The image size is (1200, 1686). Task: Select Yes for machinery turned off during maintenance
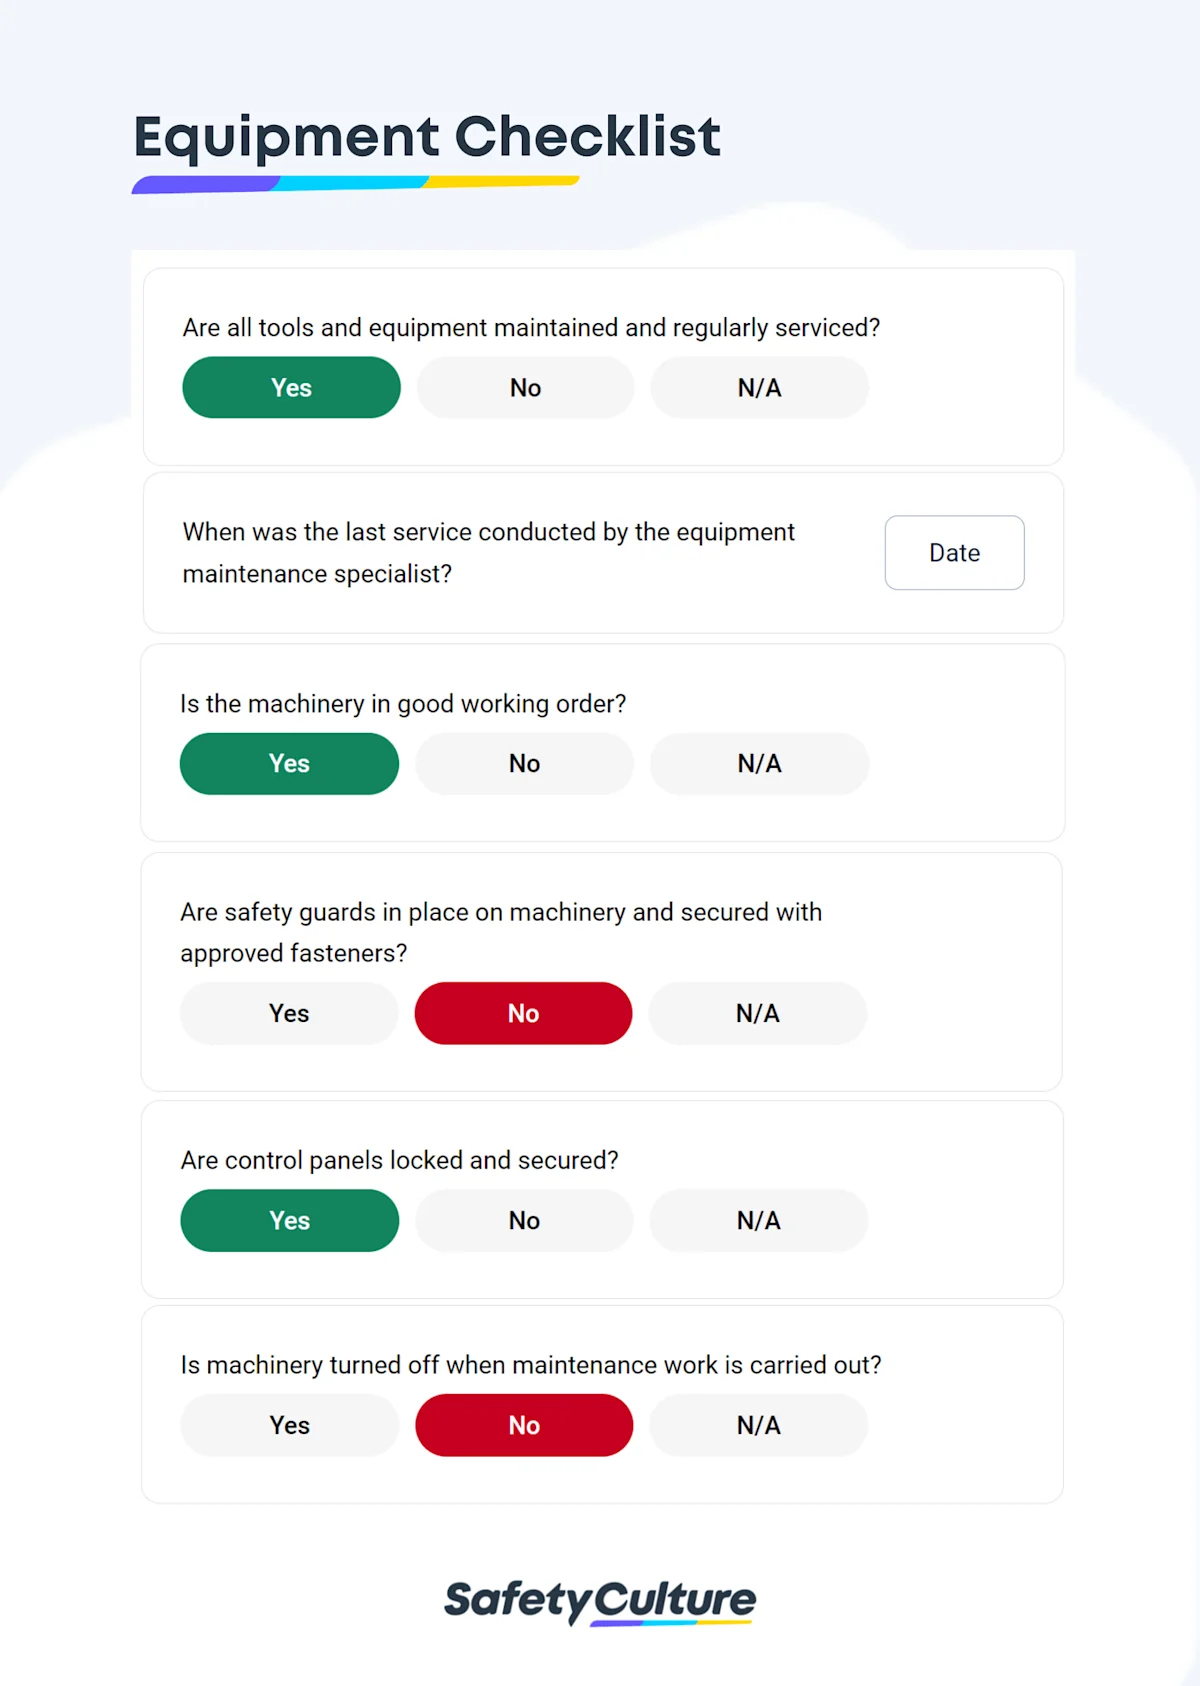click(x=289, y=1426)
